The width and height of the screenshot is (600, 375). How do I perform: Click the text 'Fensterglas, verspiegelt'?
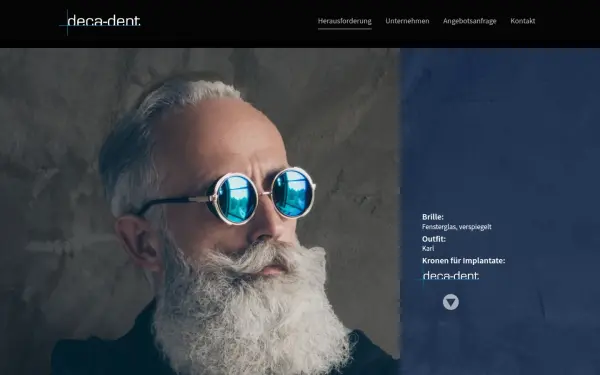click(457, 227)
